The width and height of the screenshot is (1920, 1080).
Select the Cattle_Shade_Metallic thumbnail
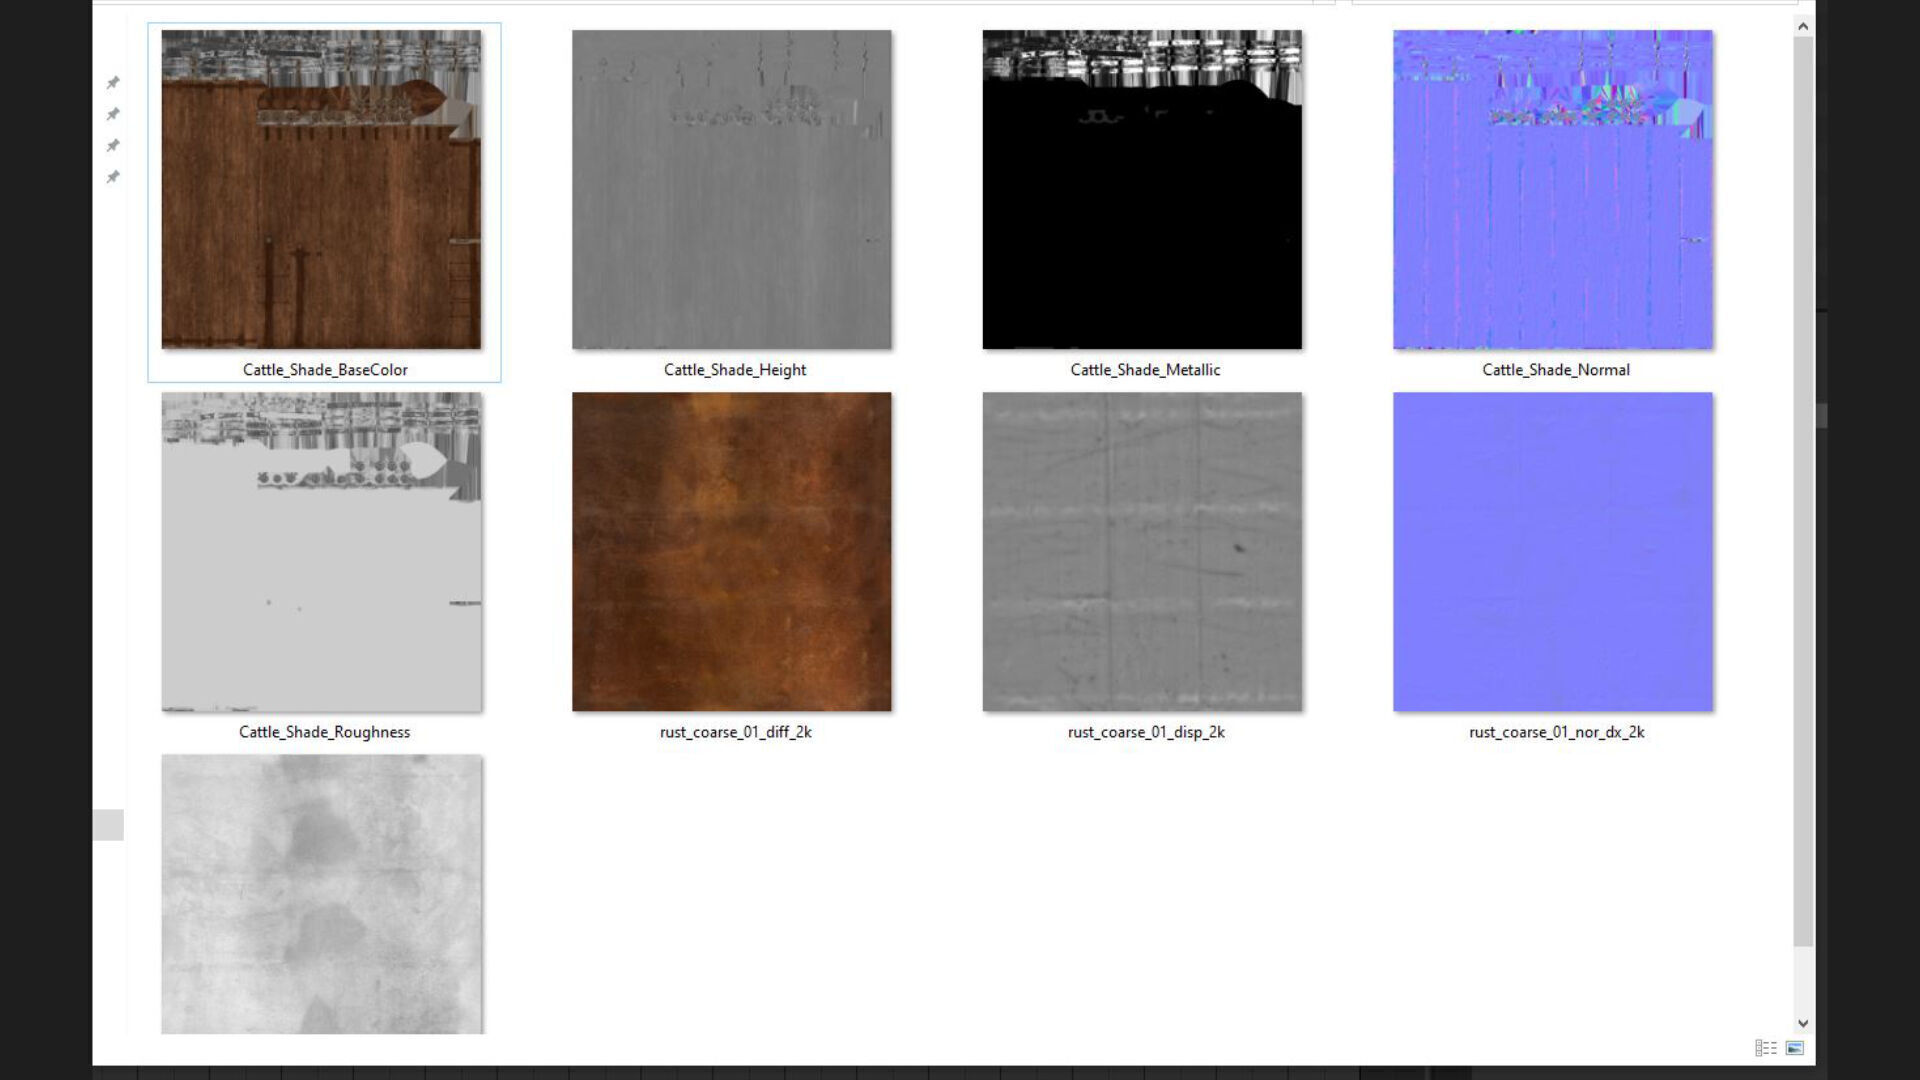1142,189
